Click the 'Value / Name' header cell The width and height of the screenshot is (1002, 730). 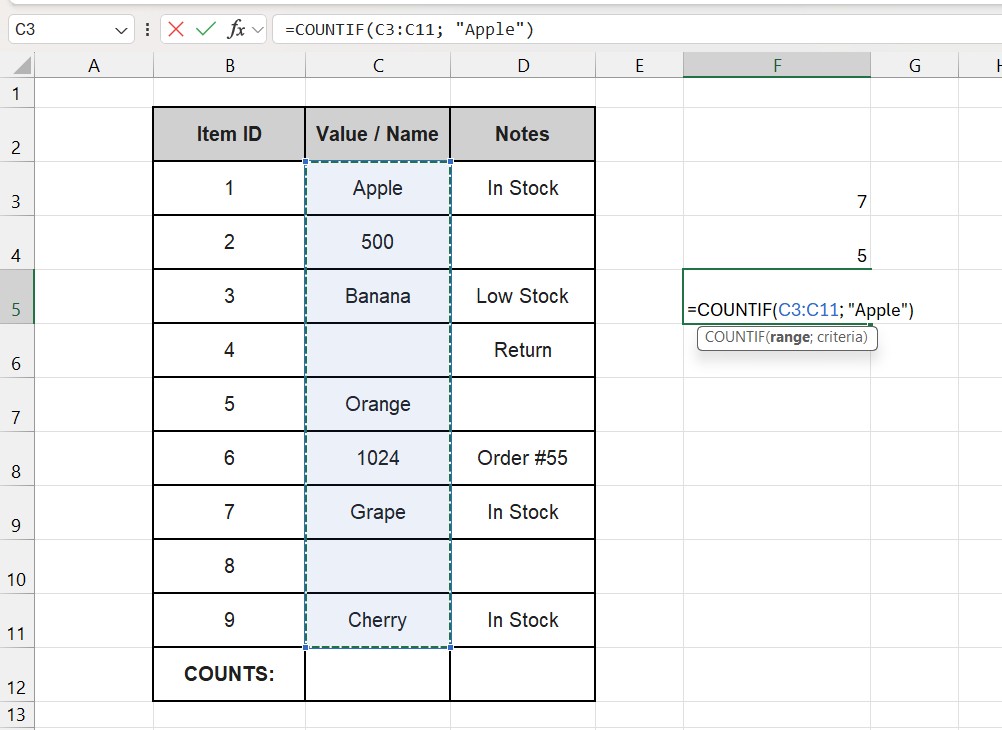click(378, 134)
